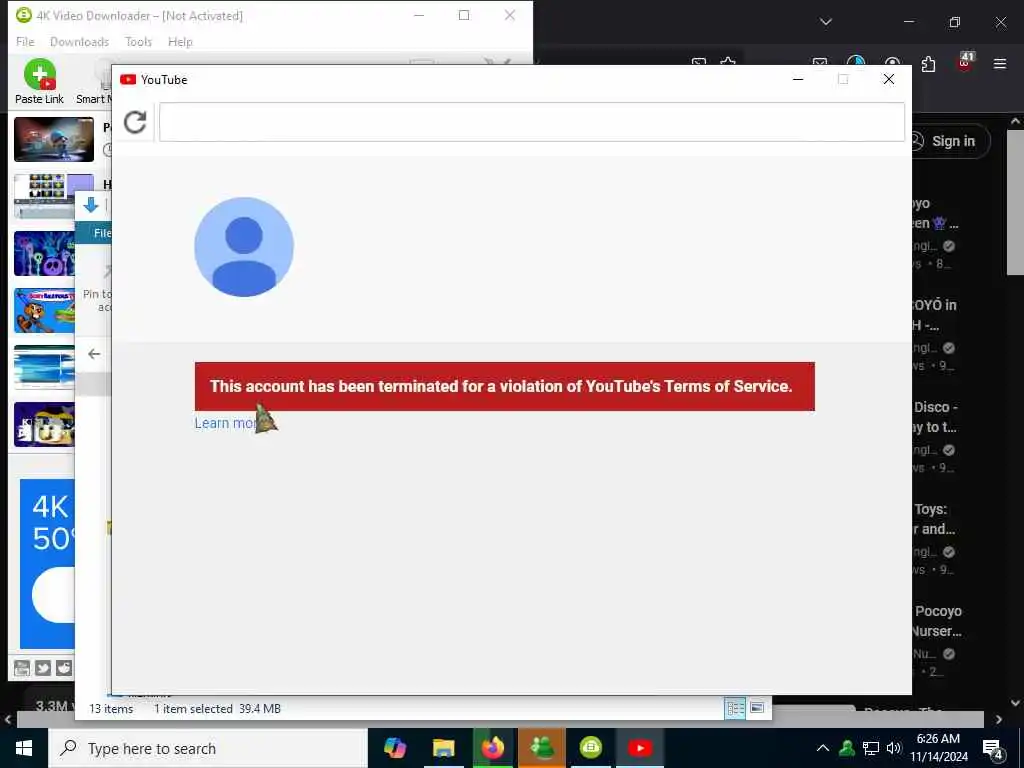Screen dimensions: 1024x768
Task: Select the blue streaks video thumbnail in the downloader
Action: [44, 367]
